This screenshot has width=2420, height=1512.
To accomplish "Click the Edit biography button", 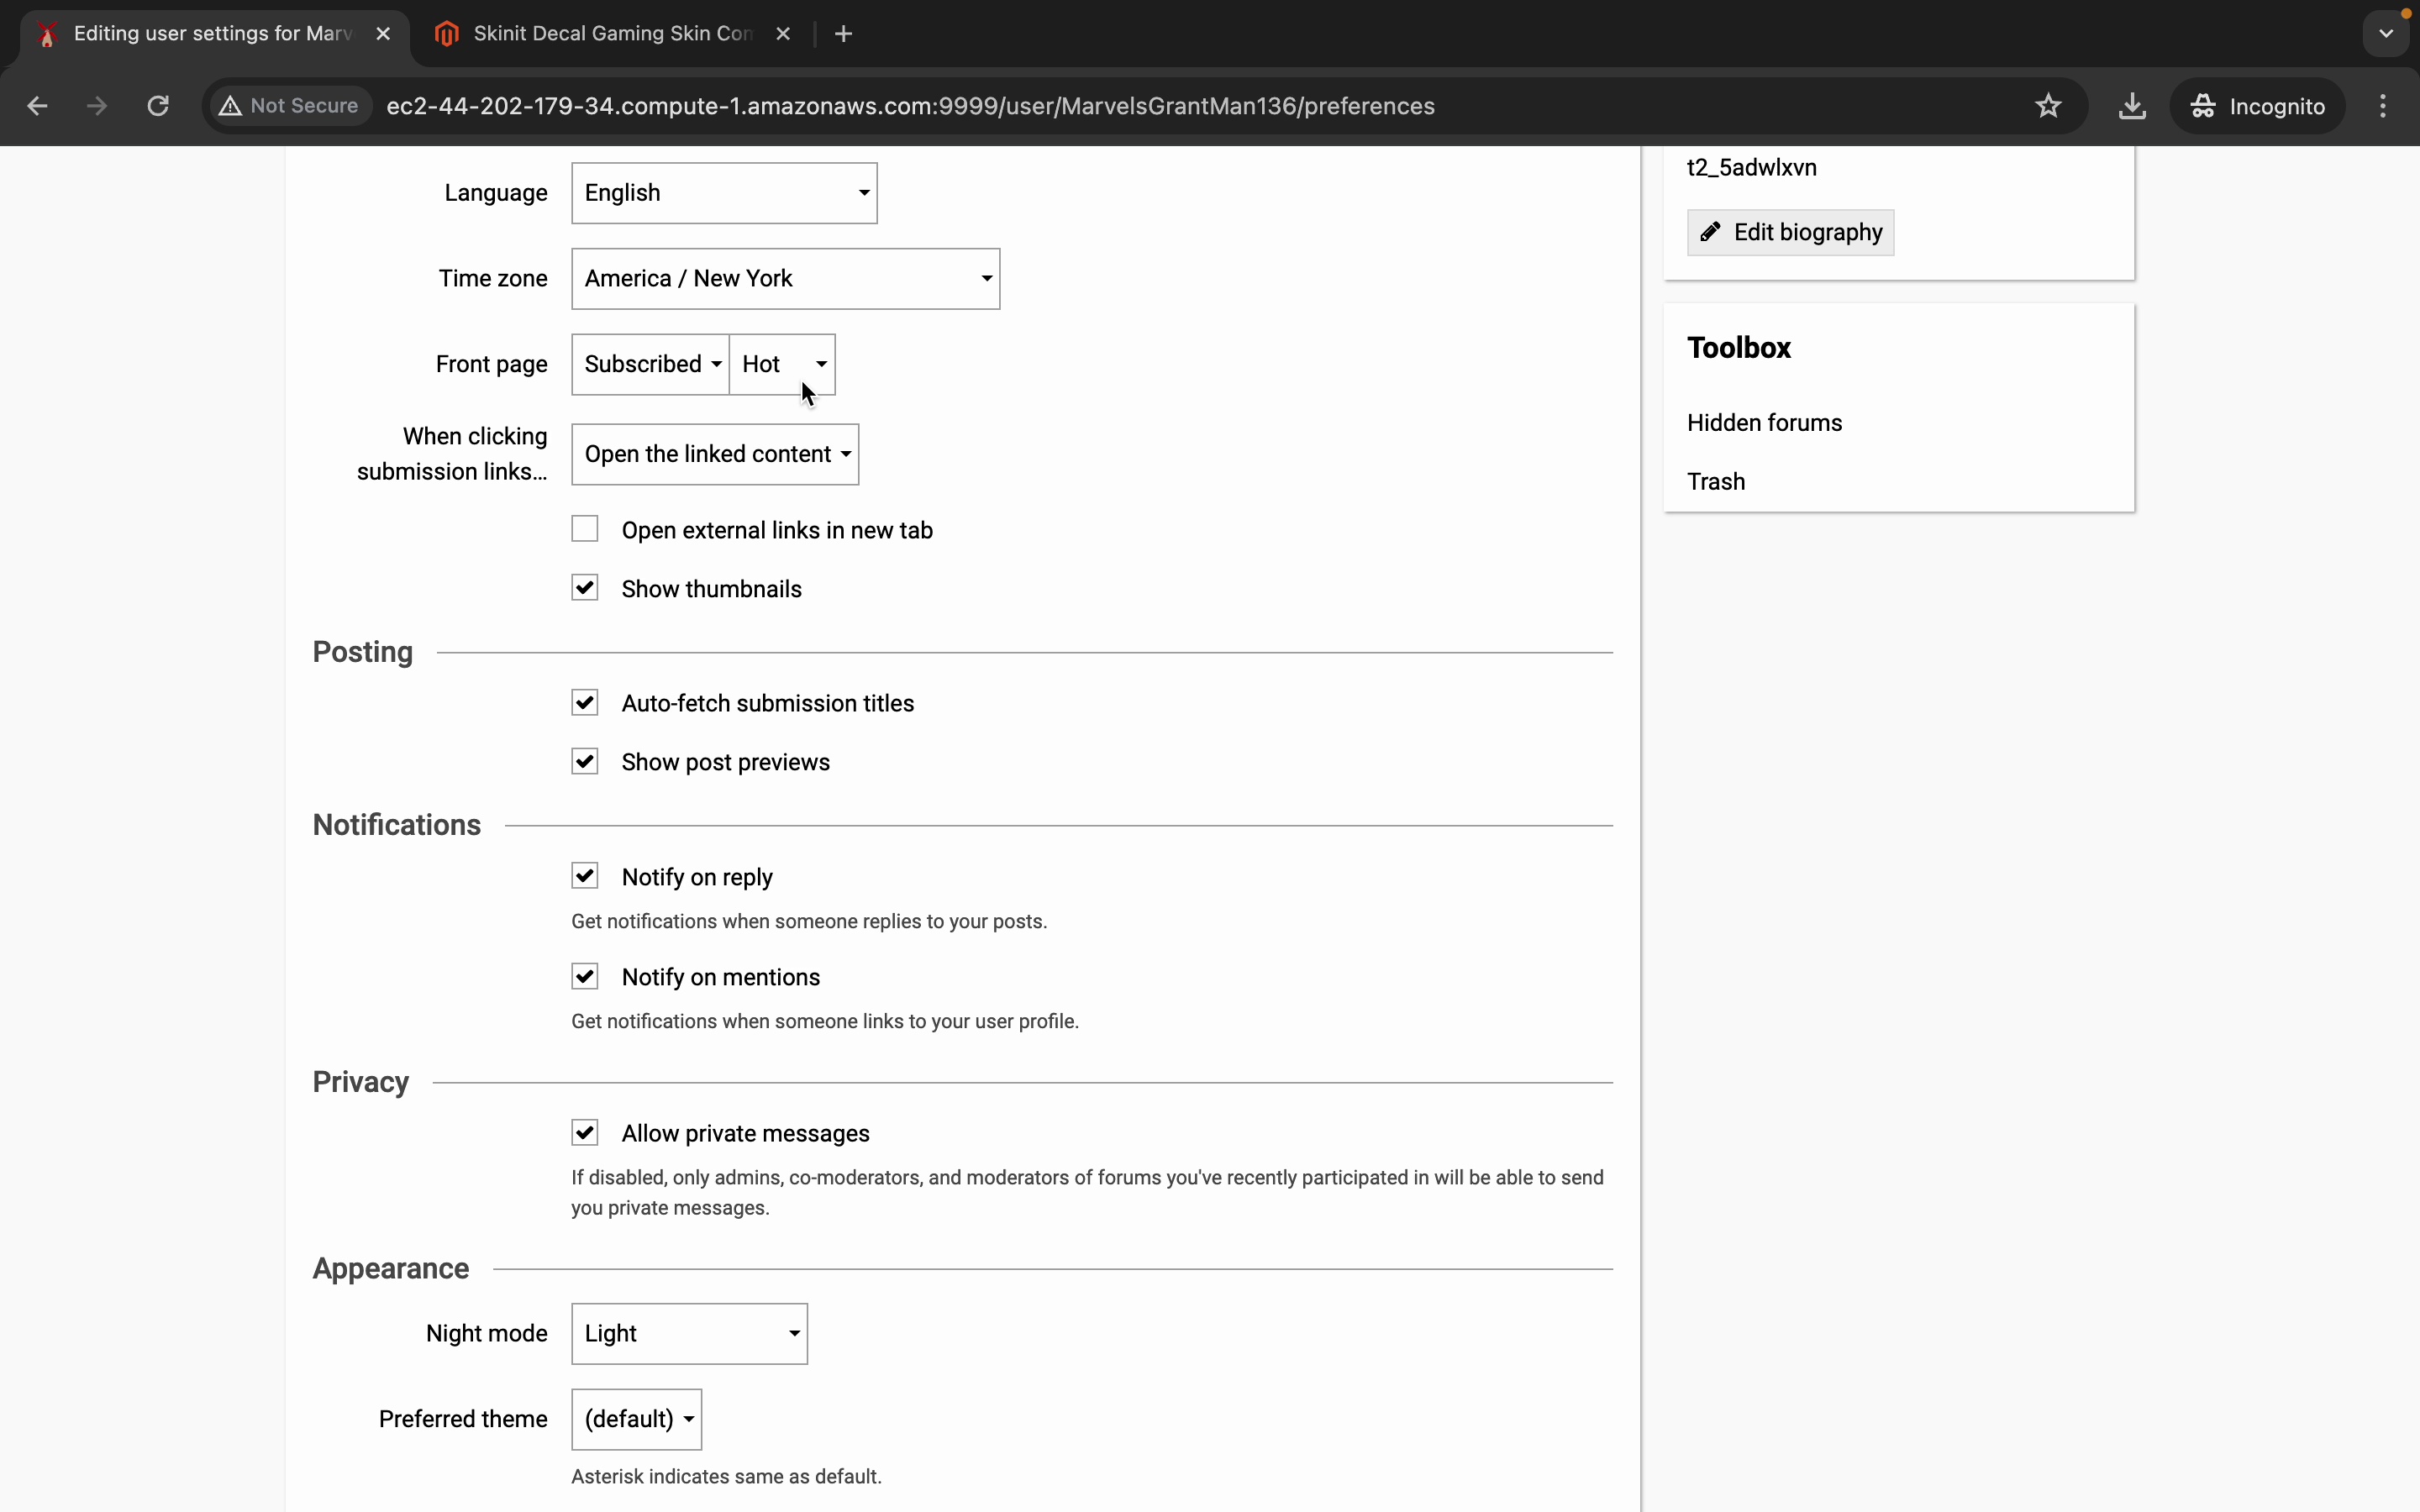I will tap(1790, 233).
